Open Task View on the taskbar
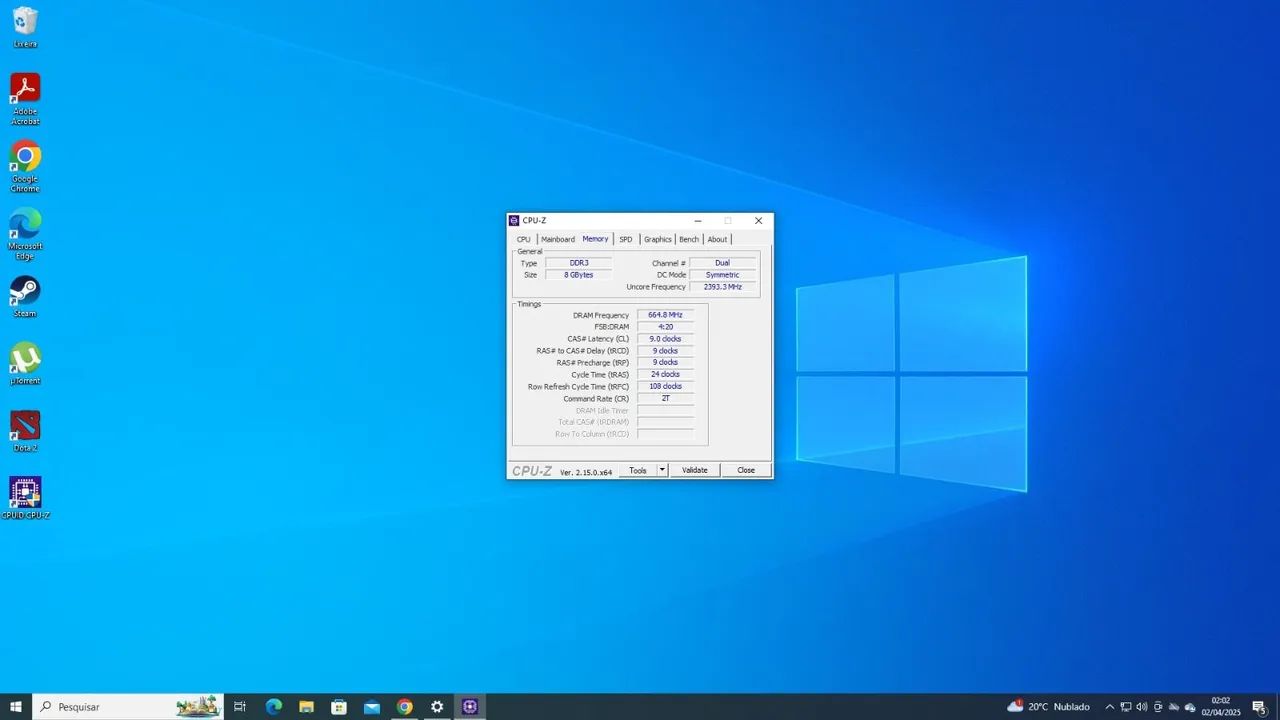 [240, 707]
